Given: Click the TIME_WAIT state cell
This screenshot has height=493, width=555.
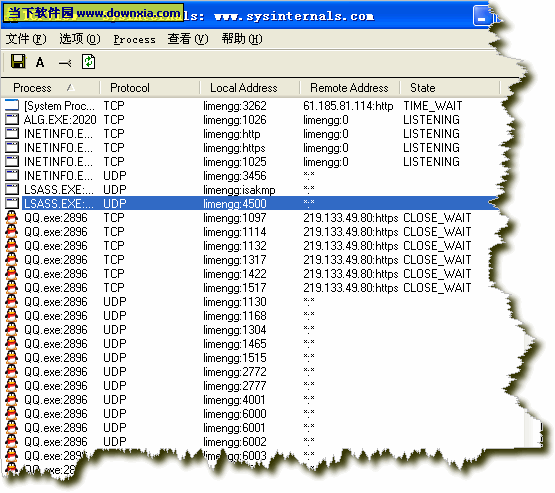Looking at the screenshot, I should (433, 106).
